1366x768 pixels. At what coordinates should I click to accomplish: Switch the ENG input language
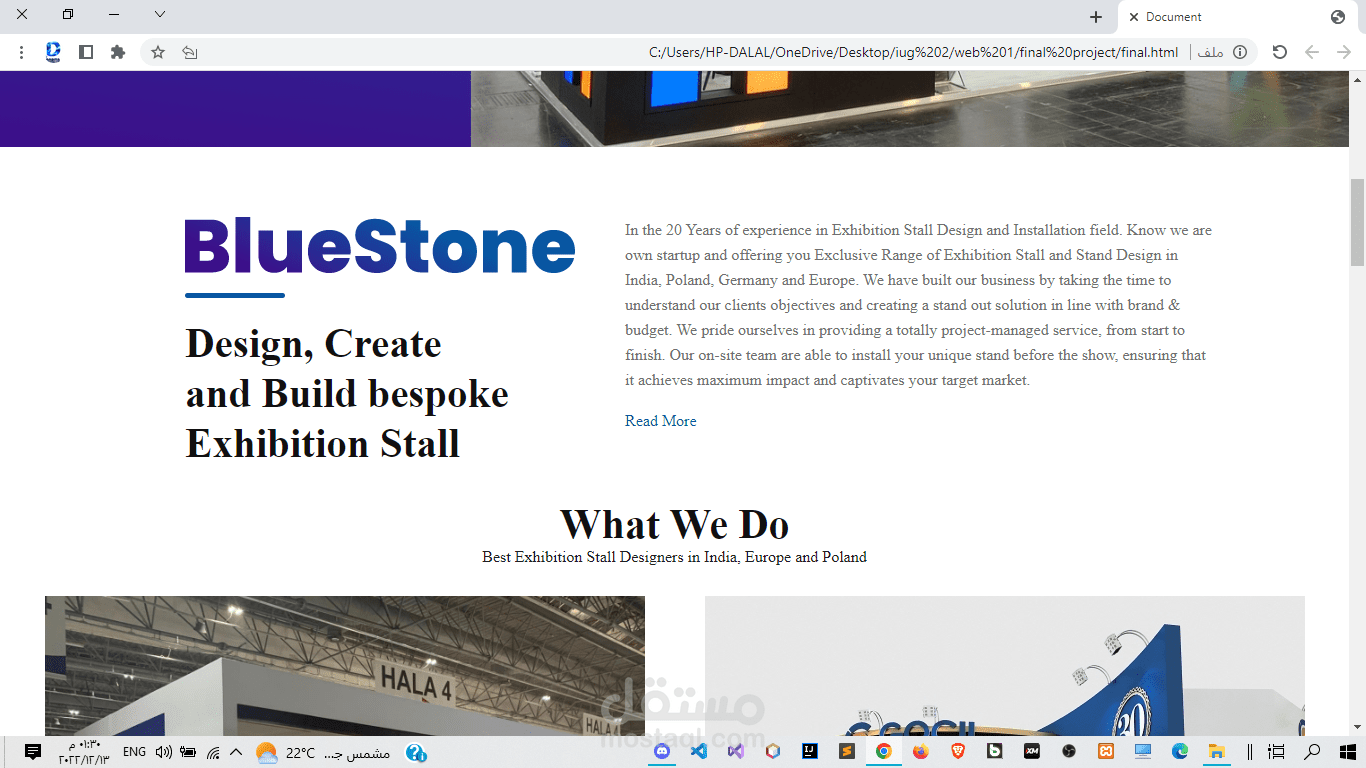click(134, 752)
